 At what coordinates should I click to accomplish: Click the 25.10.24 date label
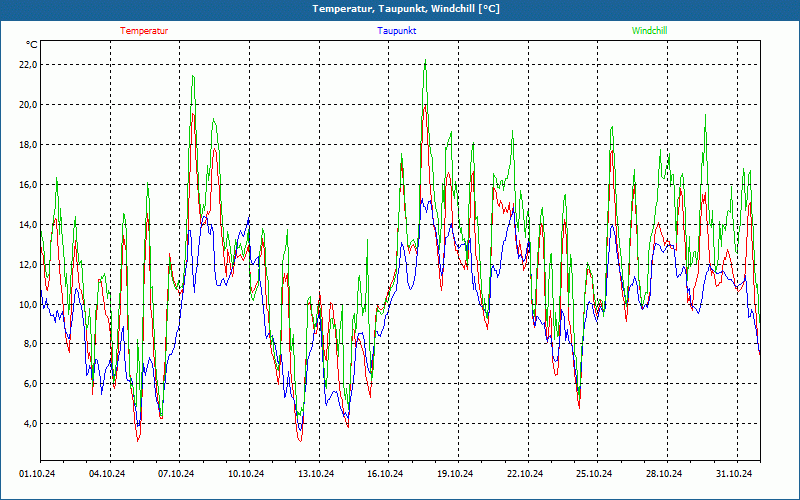[594, 474]
